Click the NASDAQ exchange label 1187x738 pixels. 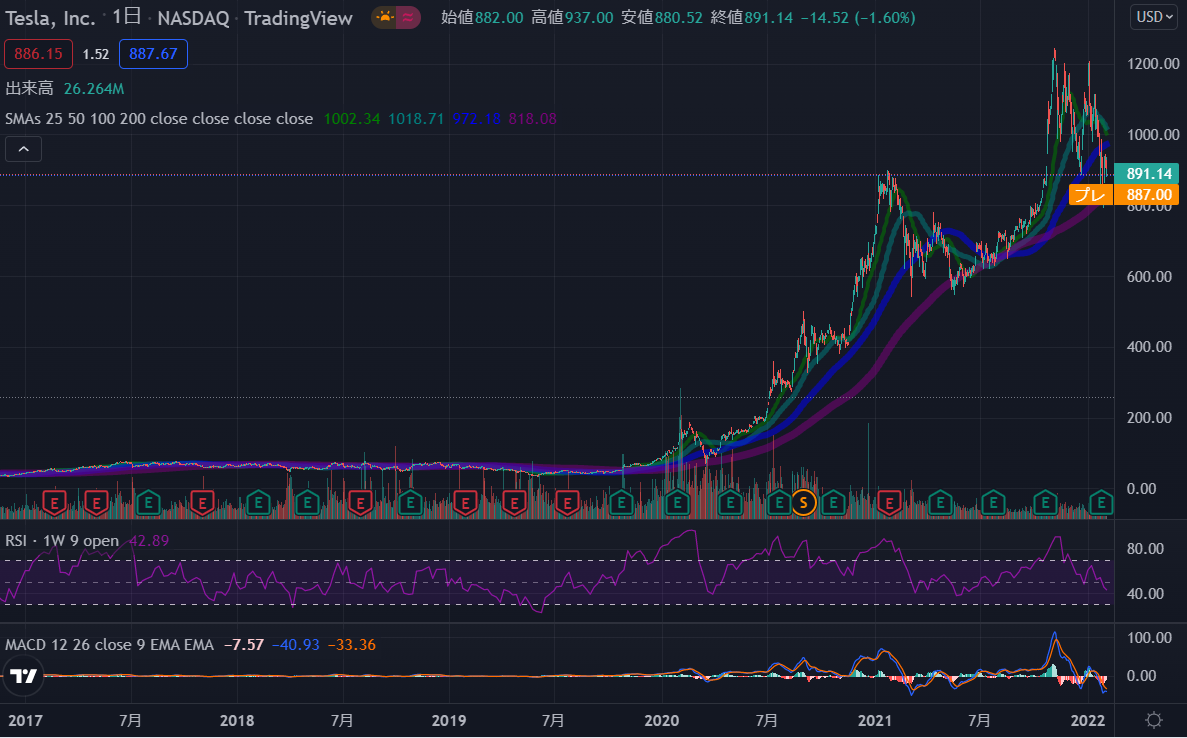pos(193,18)
